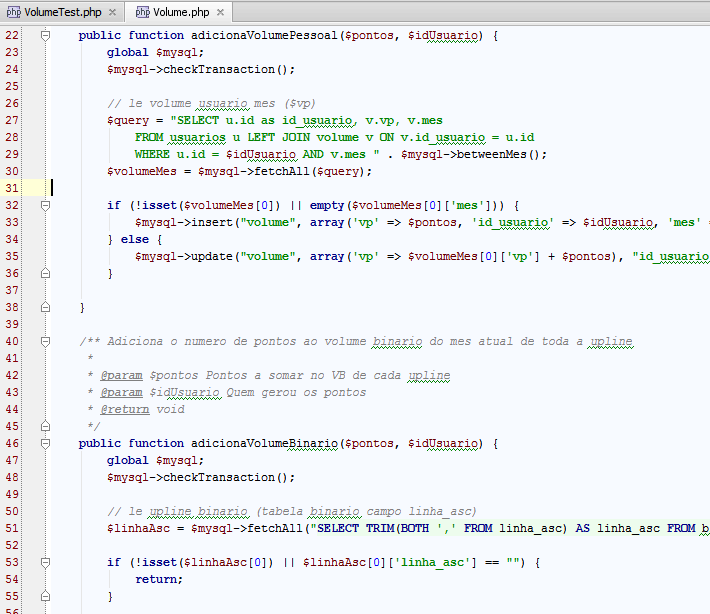Fold function end marker at line 38

pos(45,307)
